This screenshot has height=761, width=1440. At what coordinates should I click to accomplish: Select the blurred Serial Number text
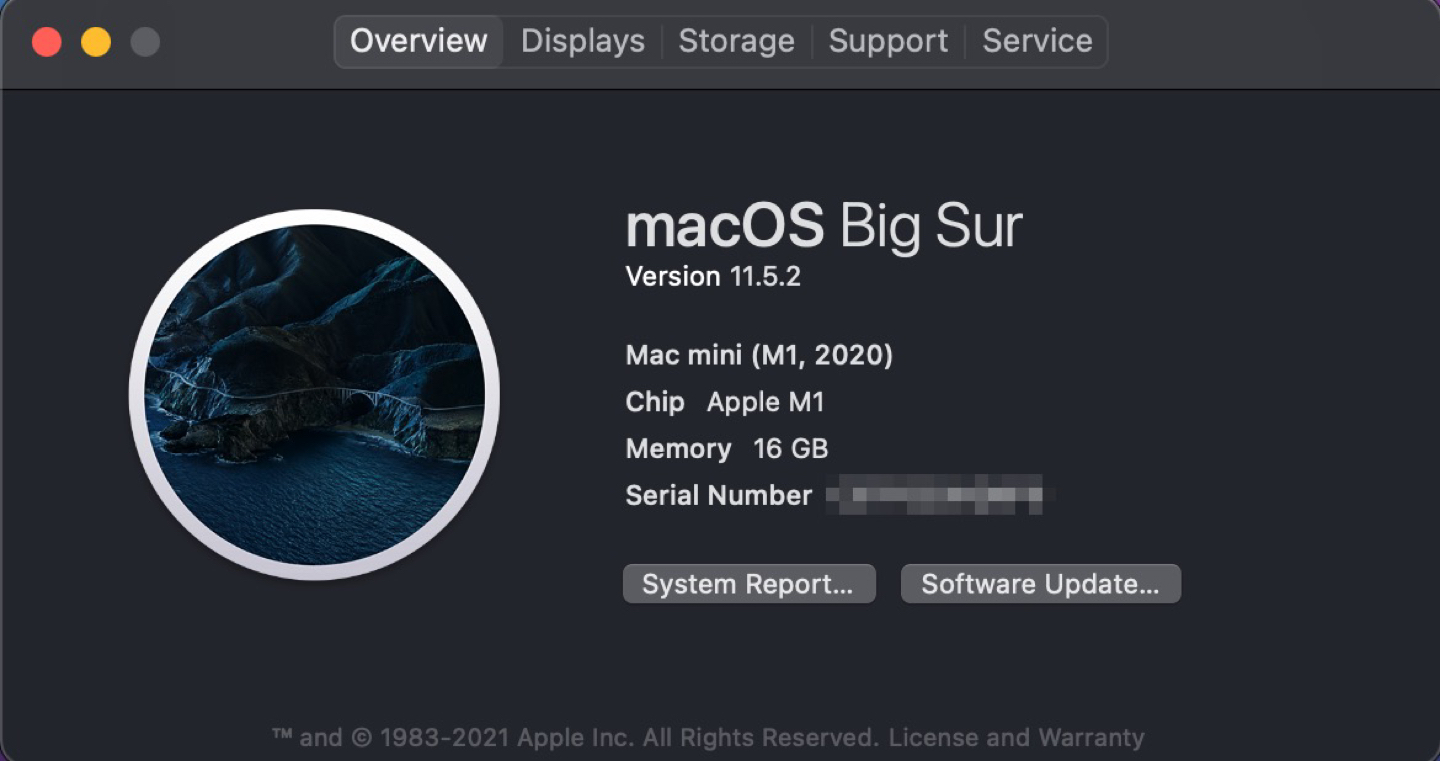[x=940, y=495]
